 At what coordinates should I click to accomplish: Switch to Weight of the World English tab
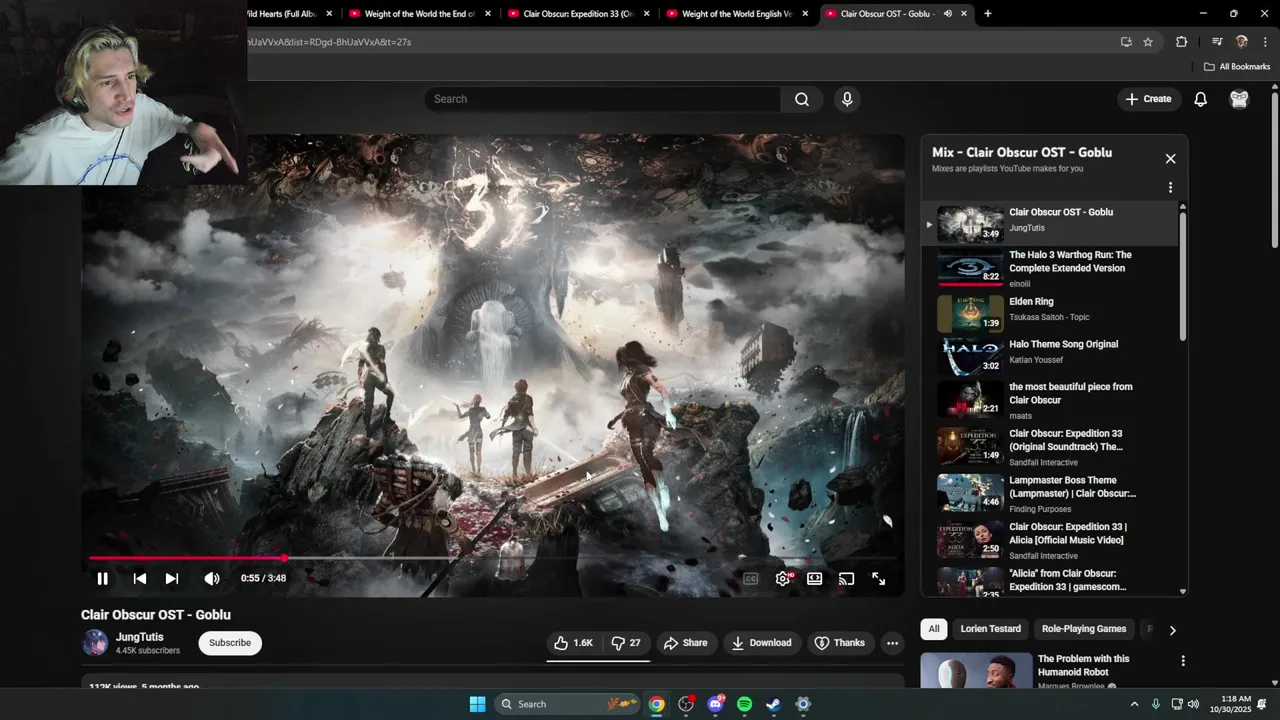pos(737,14)
